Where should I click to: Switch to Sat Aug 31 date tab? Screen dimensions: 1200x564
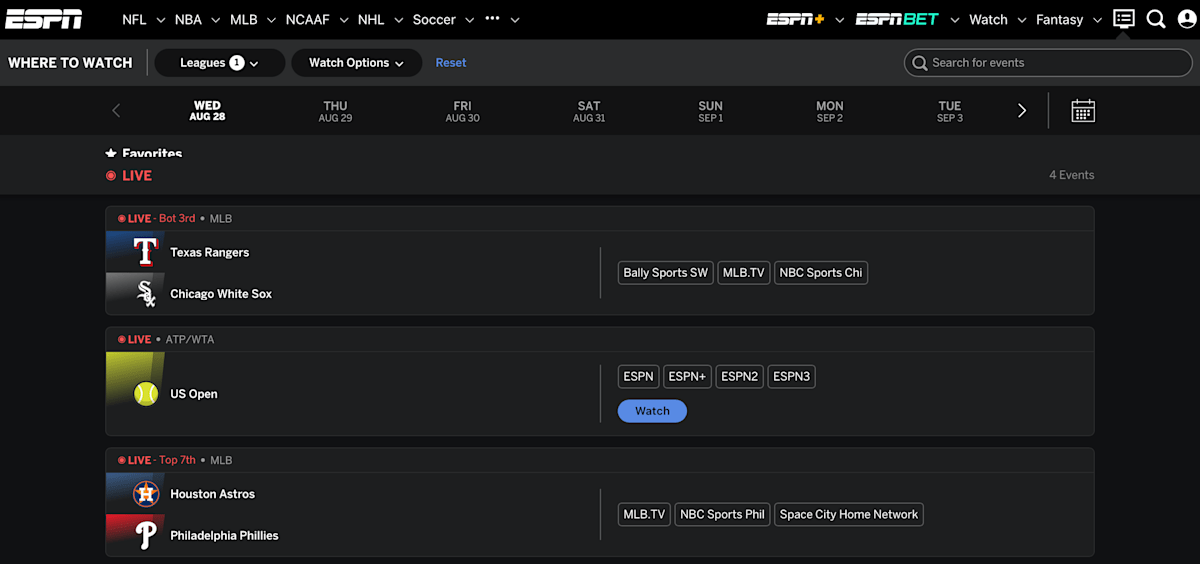pyautogui.click(x=589, y=111)
